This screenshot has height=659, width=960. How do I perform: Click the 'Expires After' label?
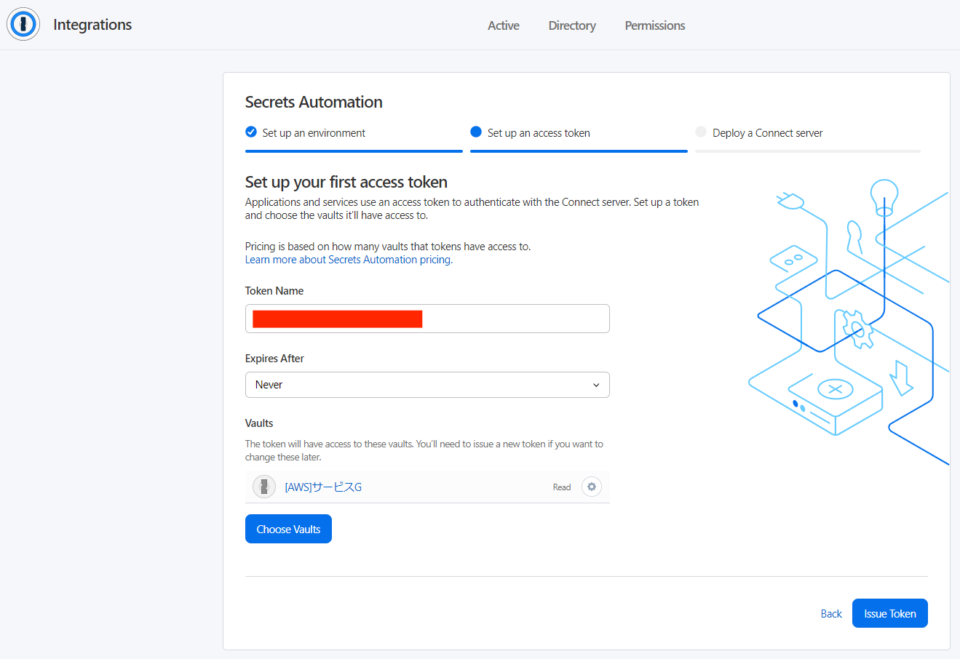pos(274,358)
